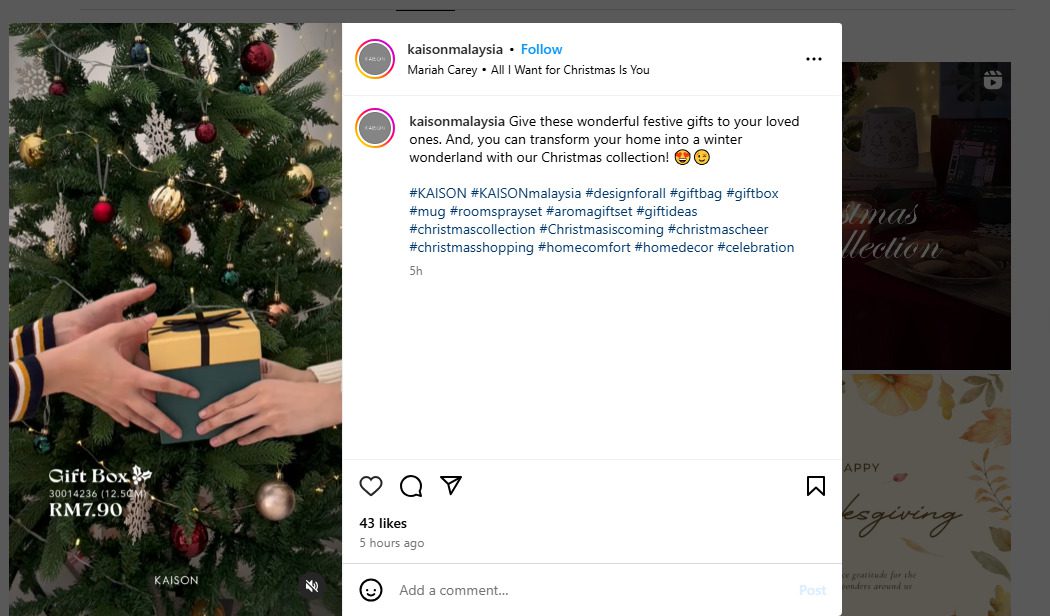This screenshot has width=1050, height=616.
Task: Open comments via the speech bubble icon
Action: tap(411, 486)
